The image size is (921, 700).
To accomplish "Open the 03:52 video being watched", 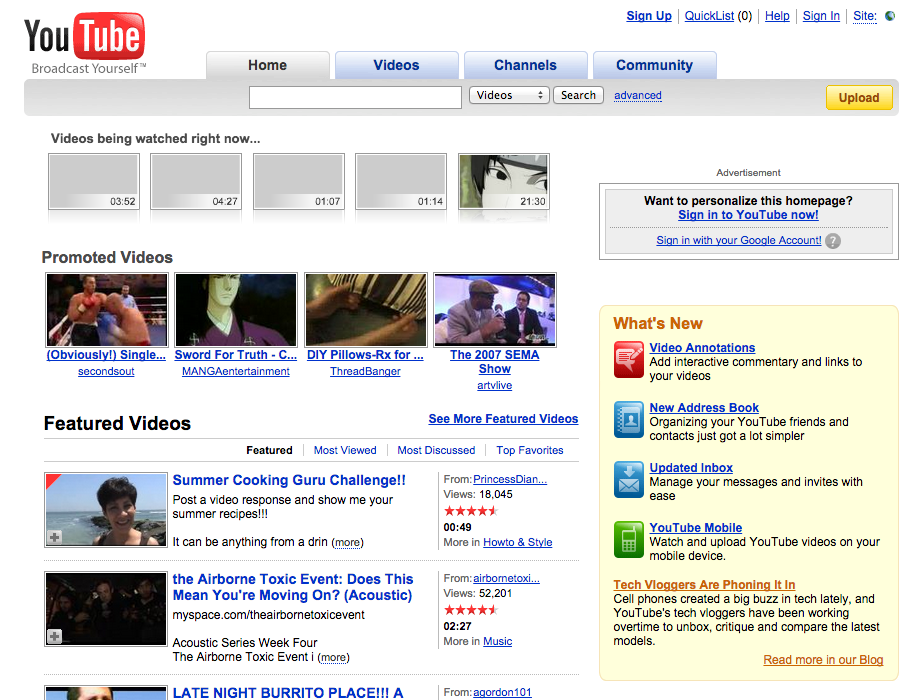I will coord(94,181).
